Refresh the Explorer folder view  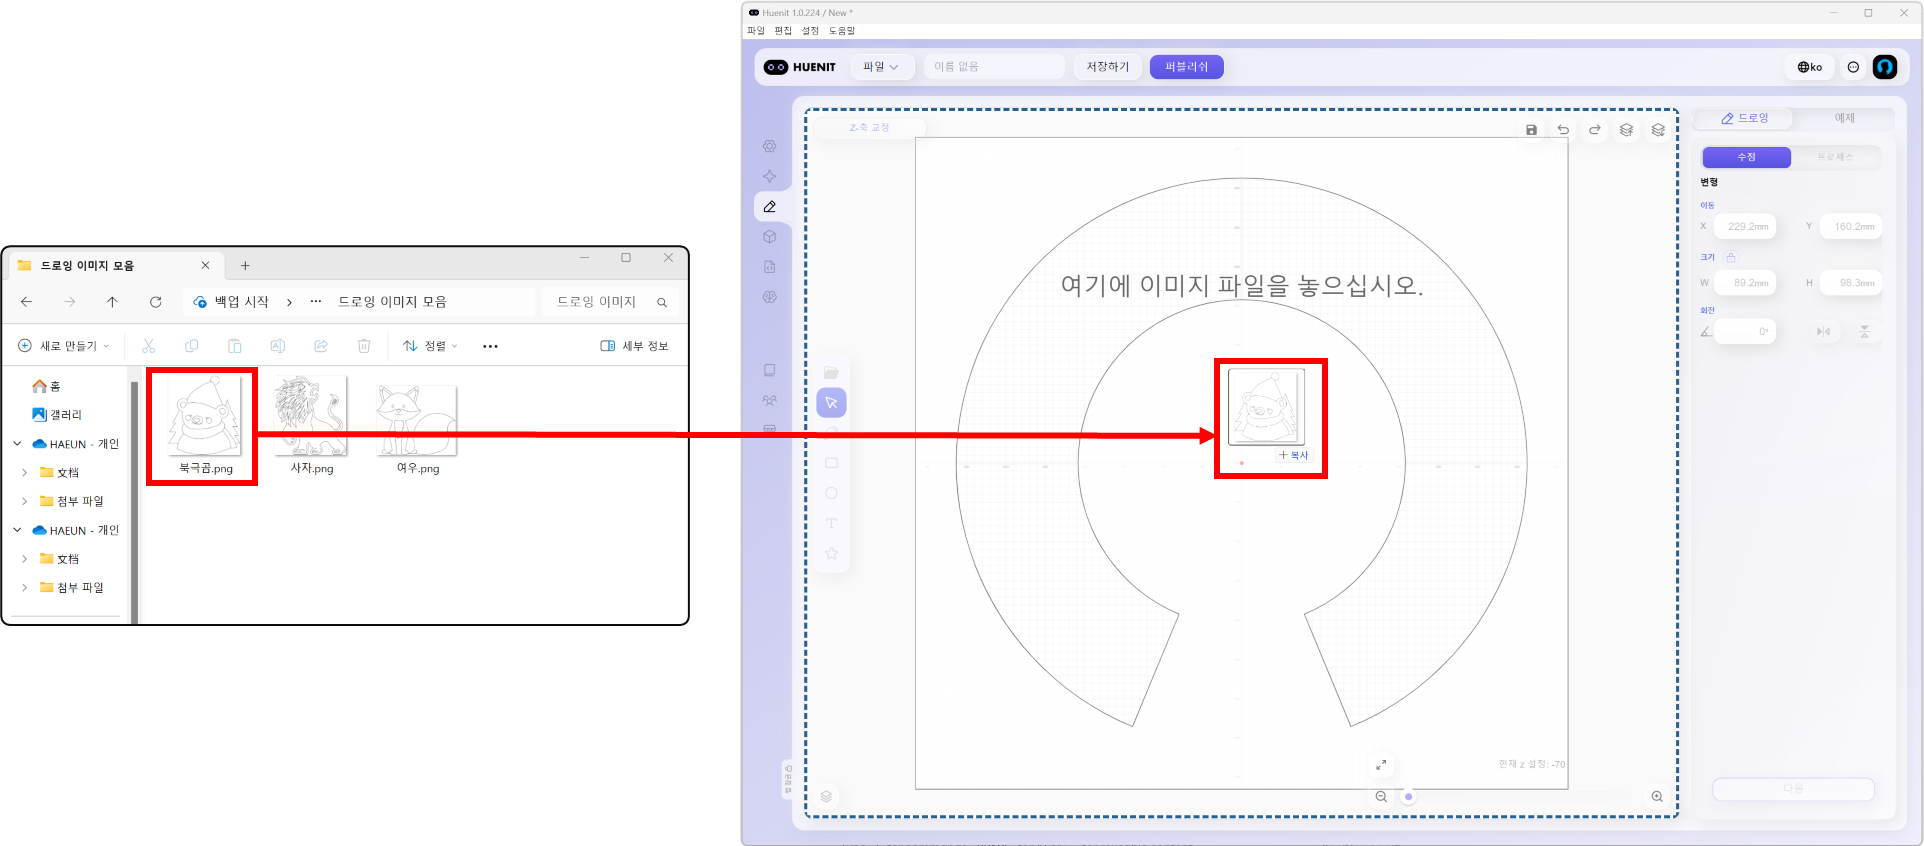(156, 302)
